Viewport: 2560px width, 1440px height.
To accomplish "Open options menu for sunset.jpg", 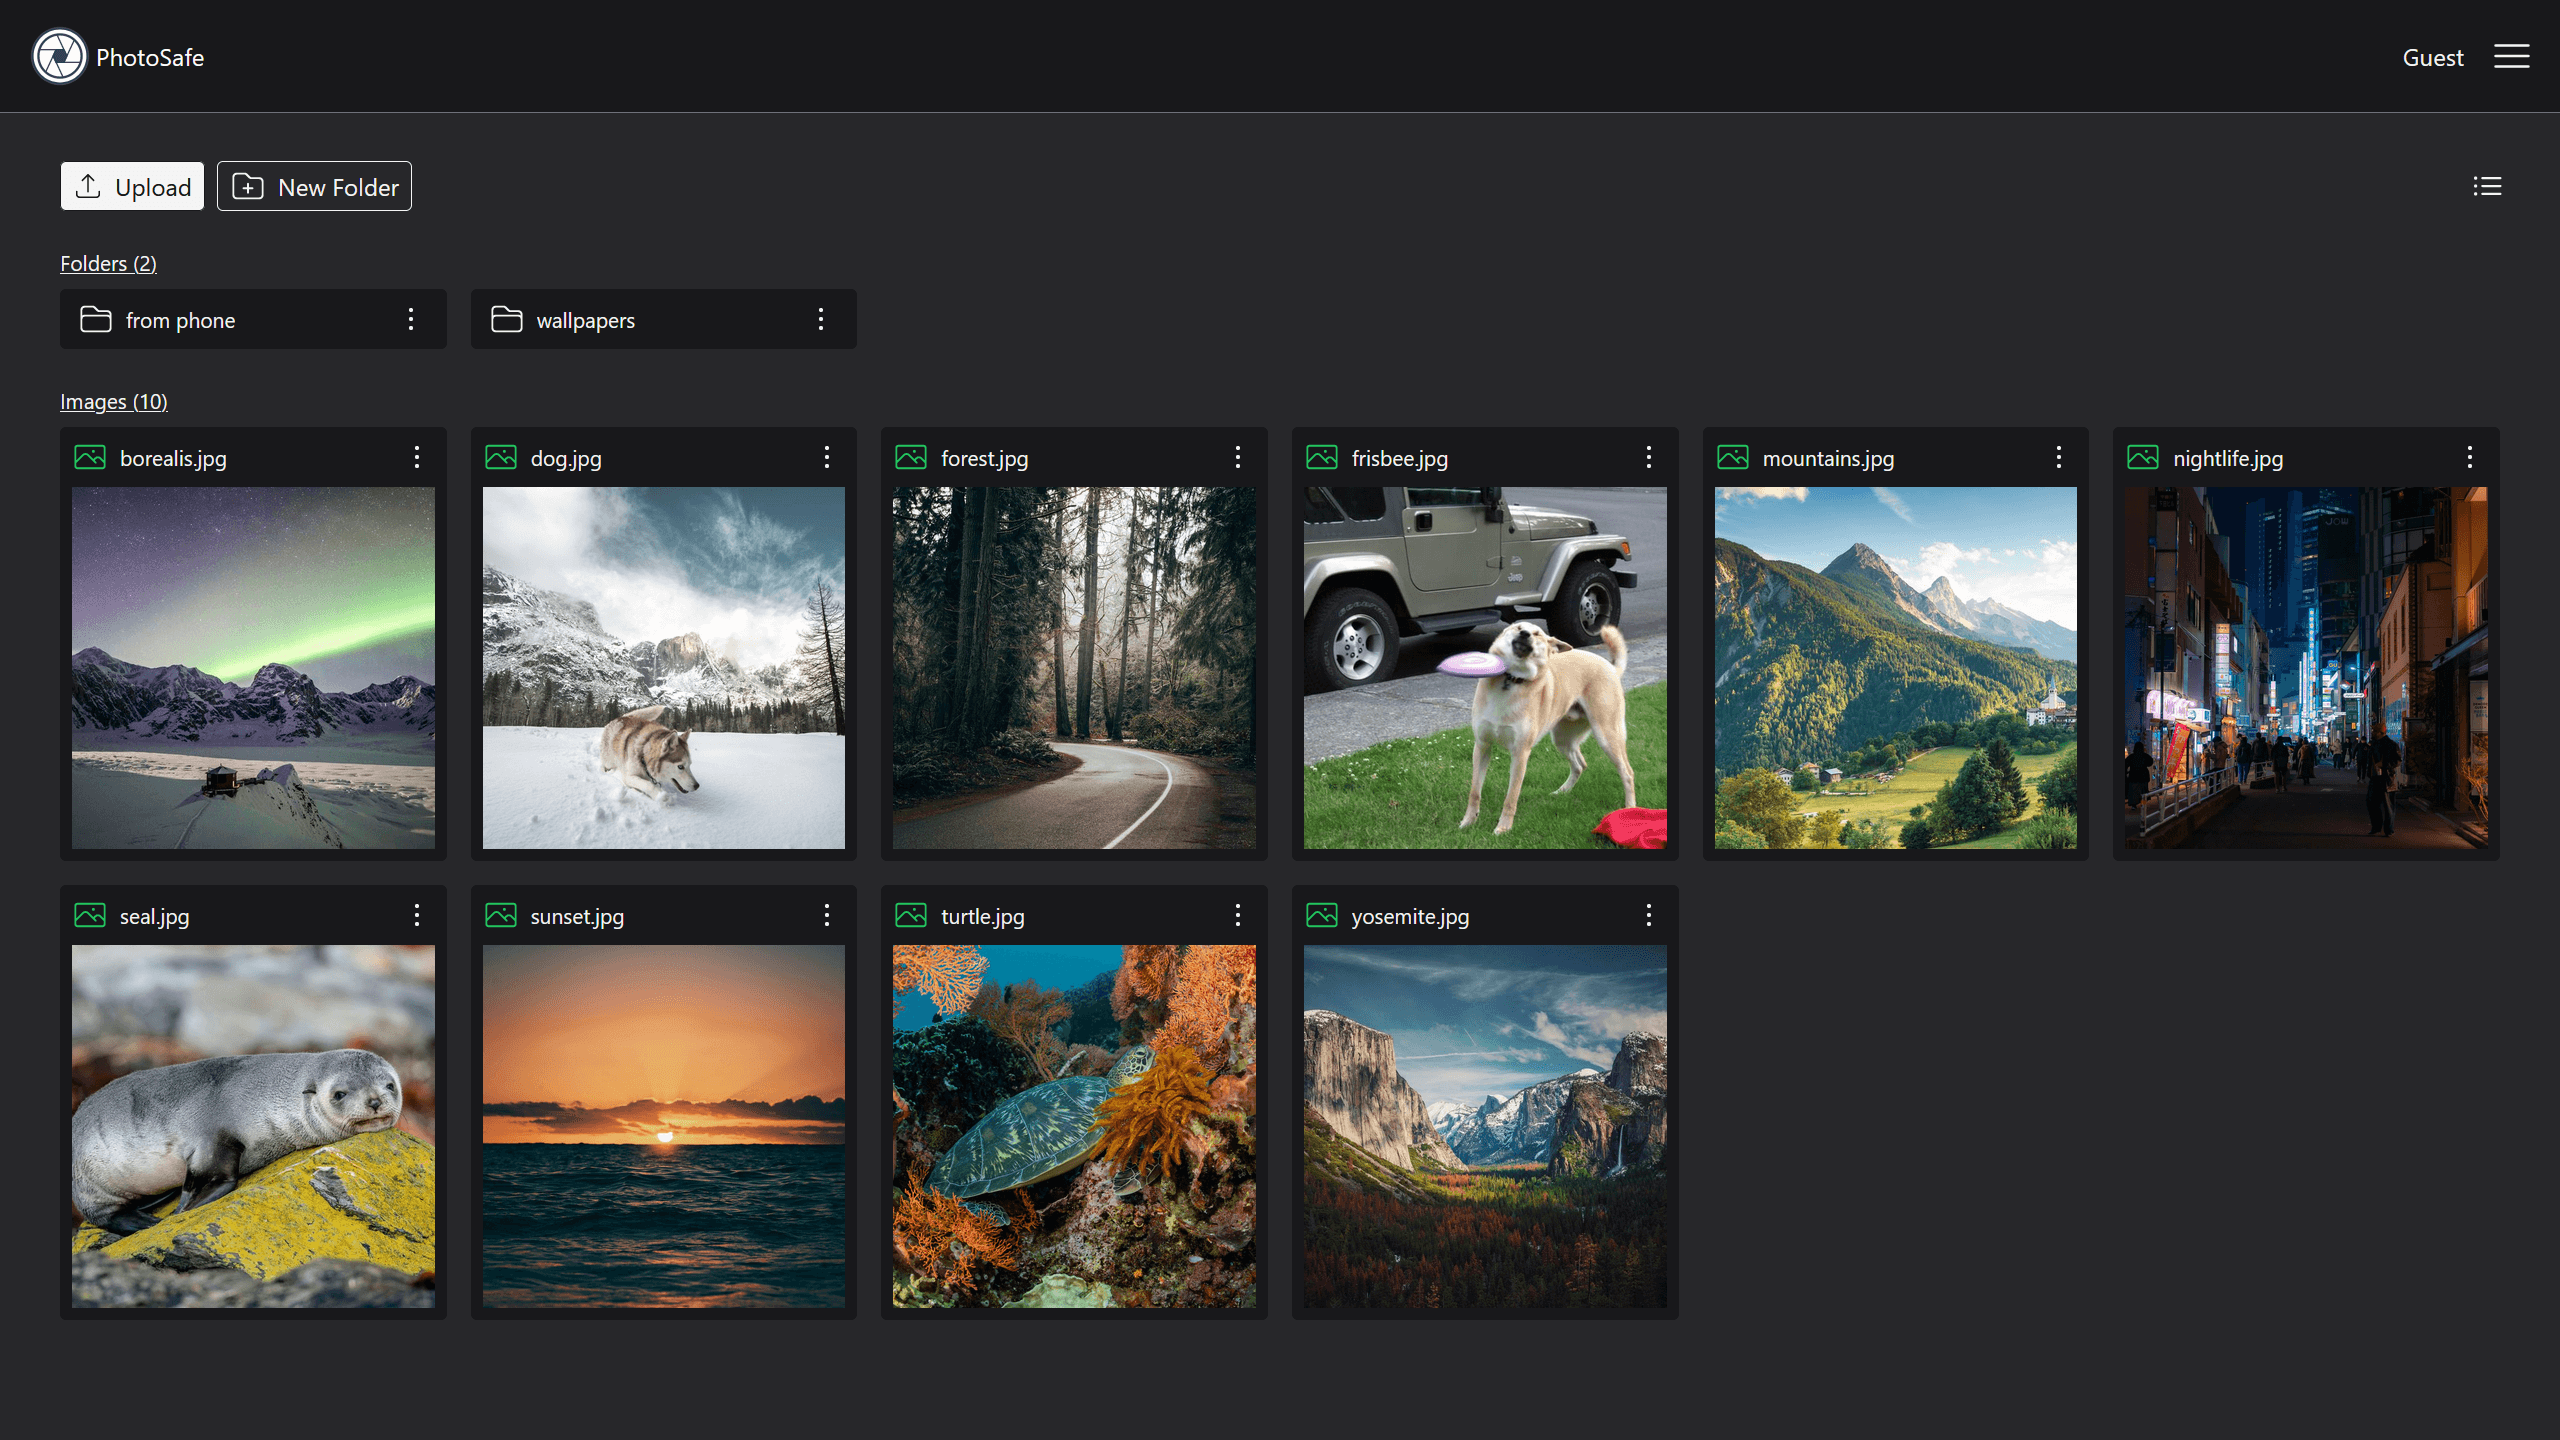I will pyautogui.click(x=828, y=914).
